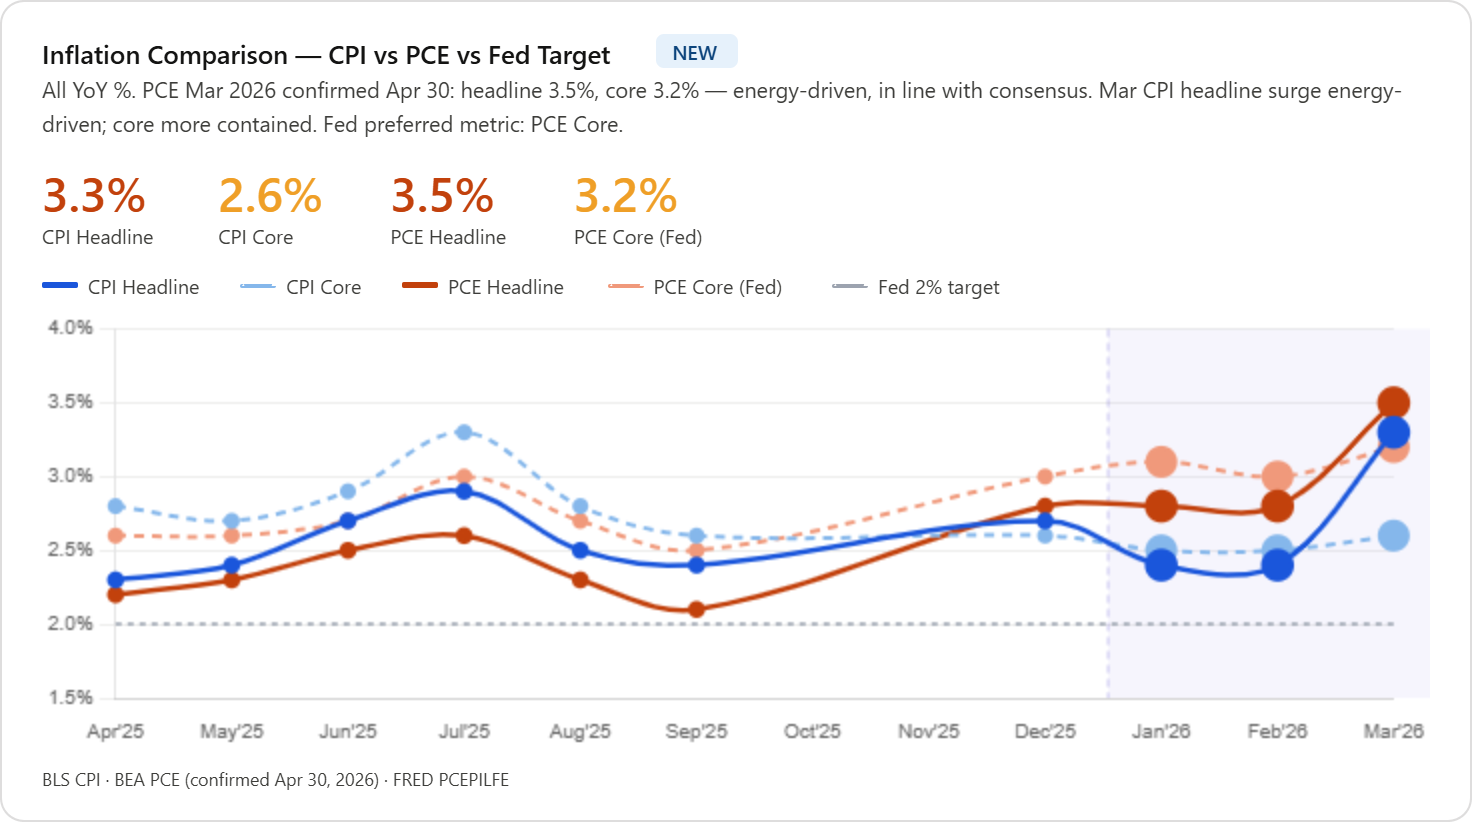Select the 2.6% CPI Core stat
1472x822 pixels.
click(270, 211)
